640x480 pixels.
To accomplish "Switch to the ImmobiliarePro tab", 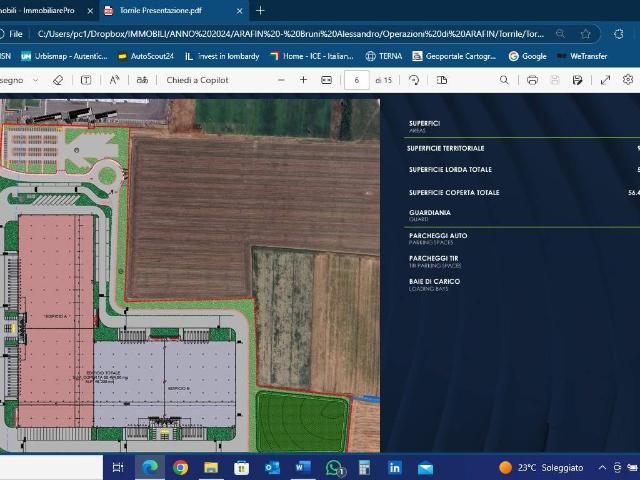I will click(38, 10).
